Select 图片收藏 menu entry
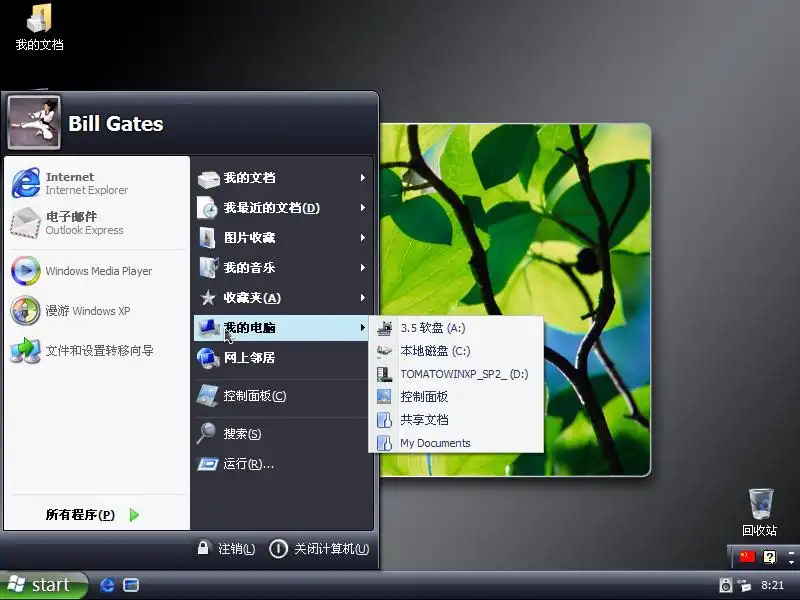800x600 pixels. (283, 238)
